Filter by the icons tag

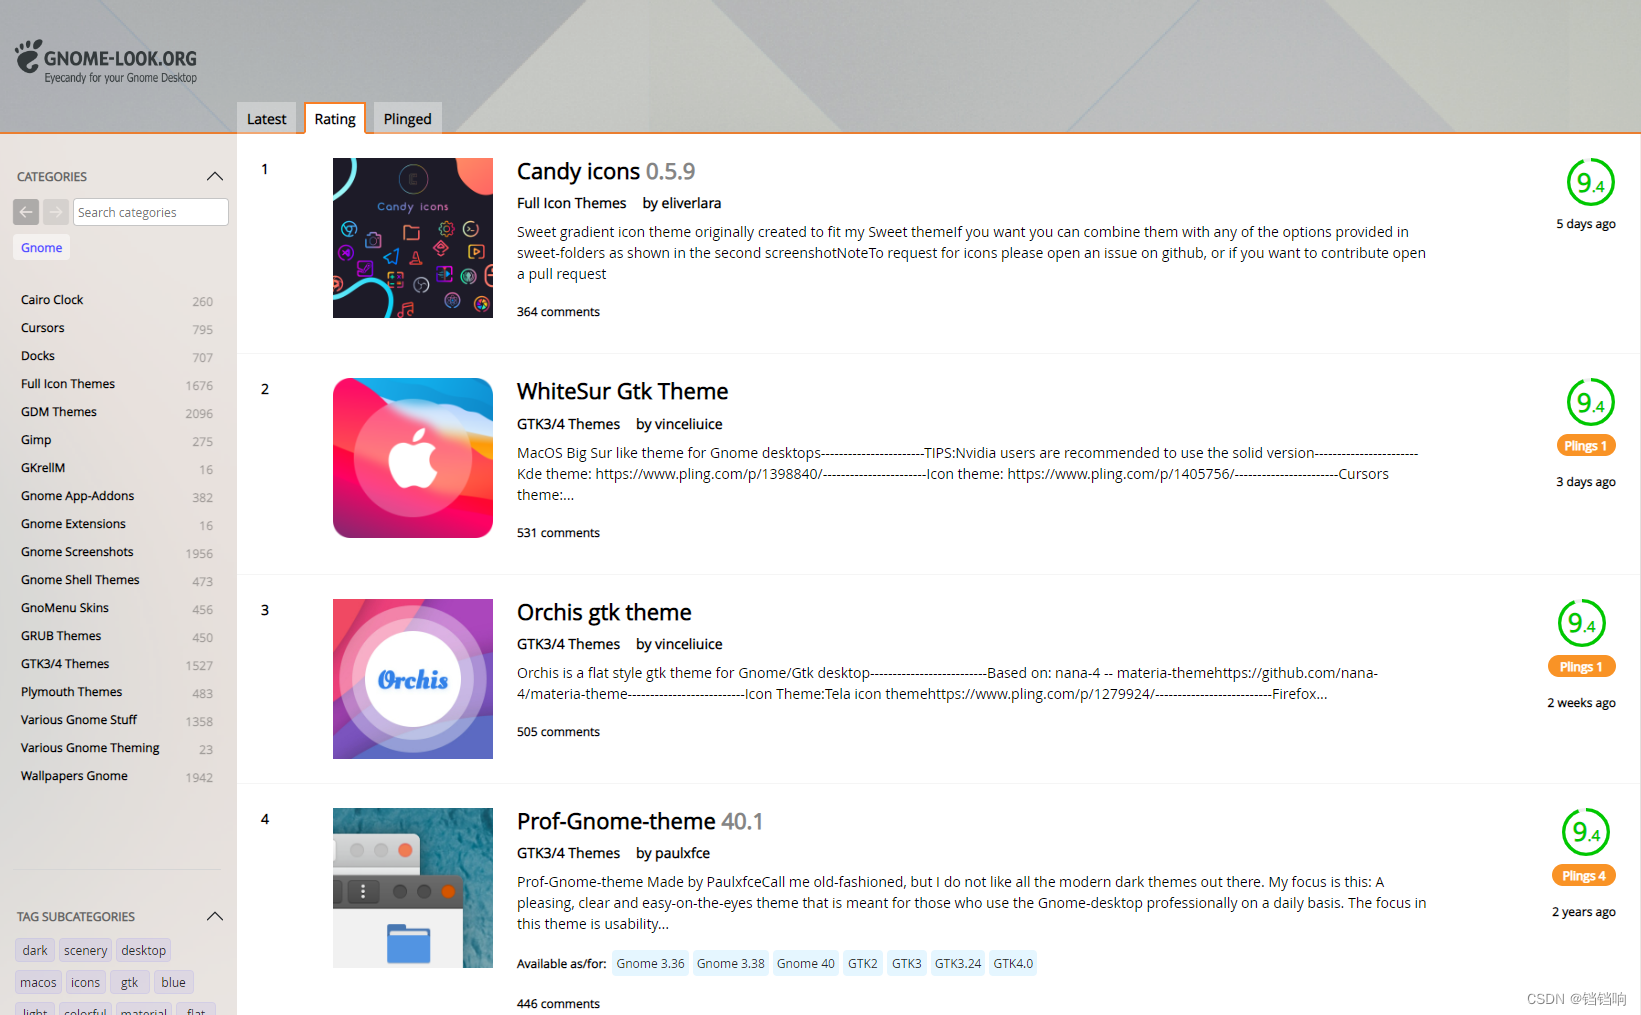(85, 982)
